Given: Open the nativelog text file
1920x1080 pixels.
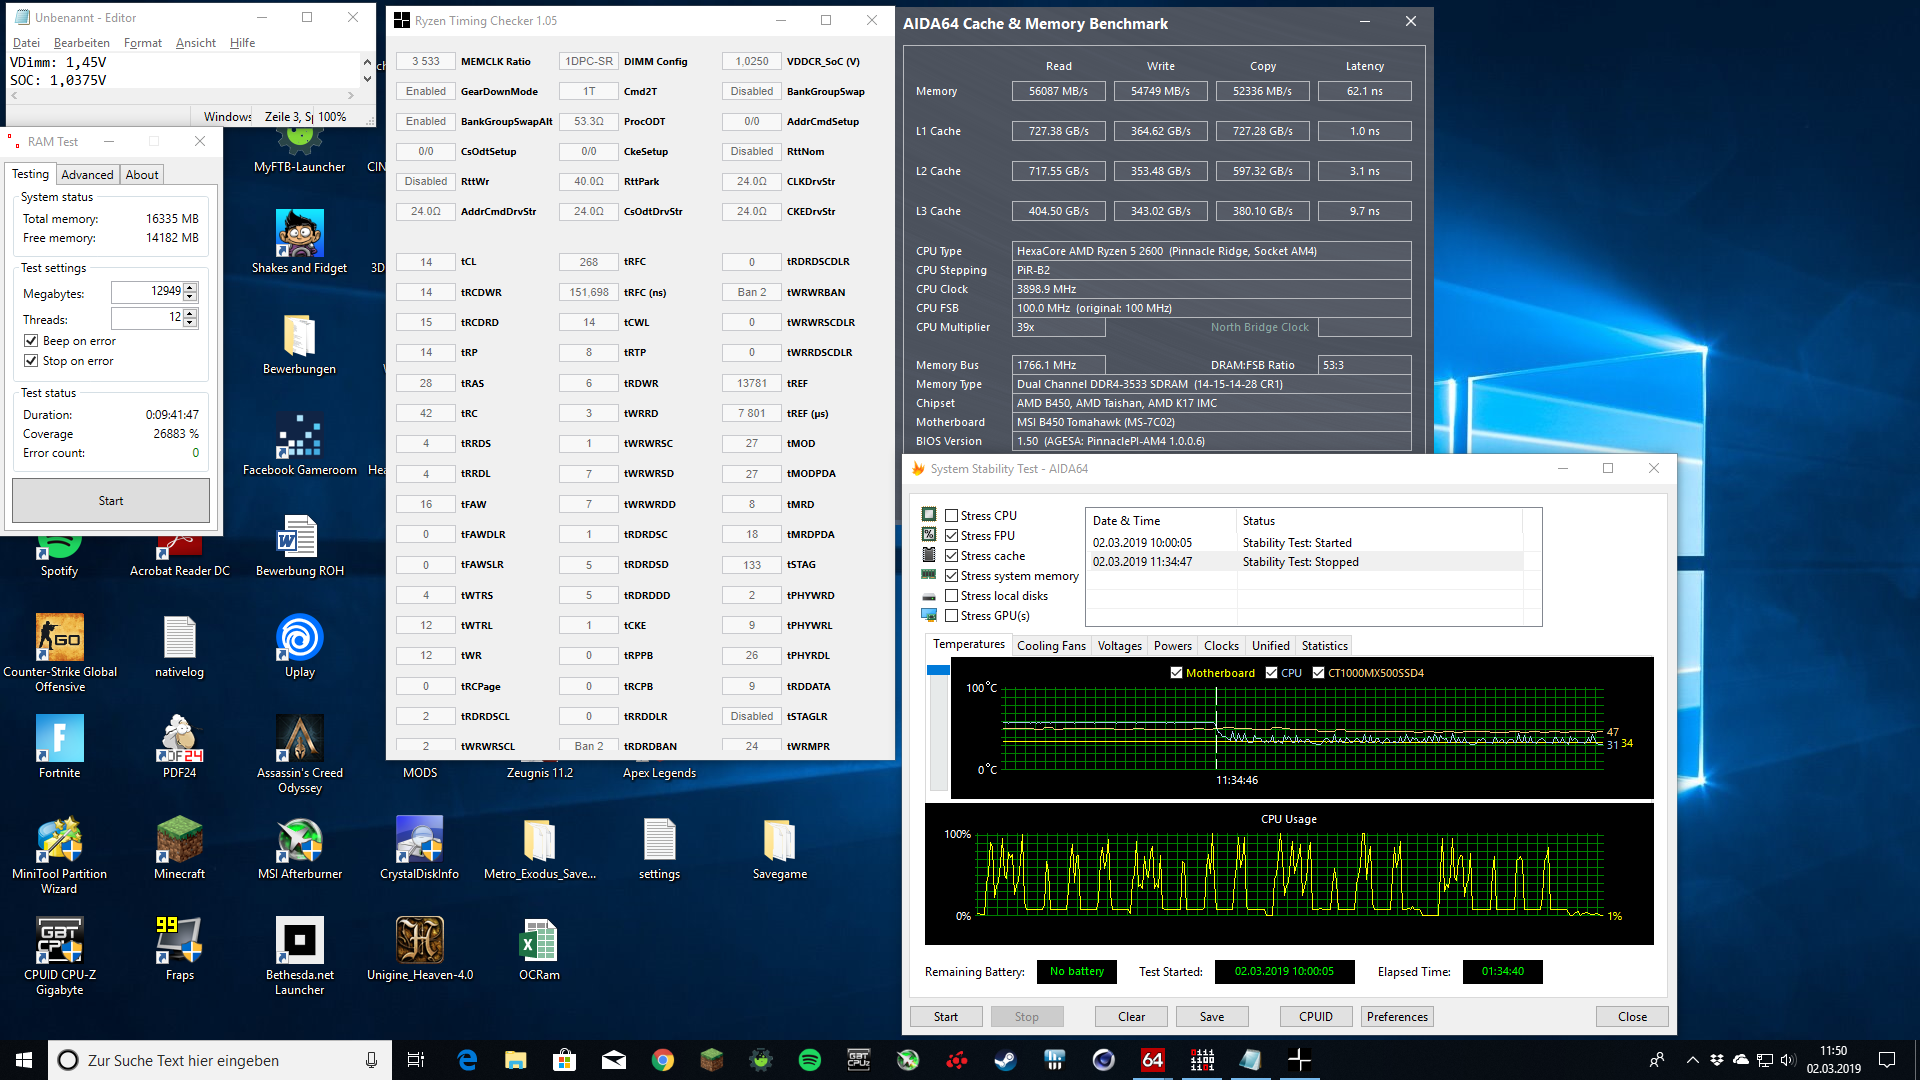Looking at the screenshot, I should click(x=180, y=645).
